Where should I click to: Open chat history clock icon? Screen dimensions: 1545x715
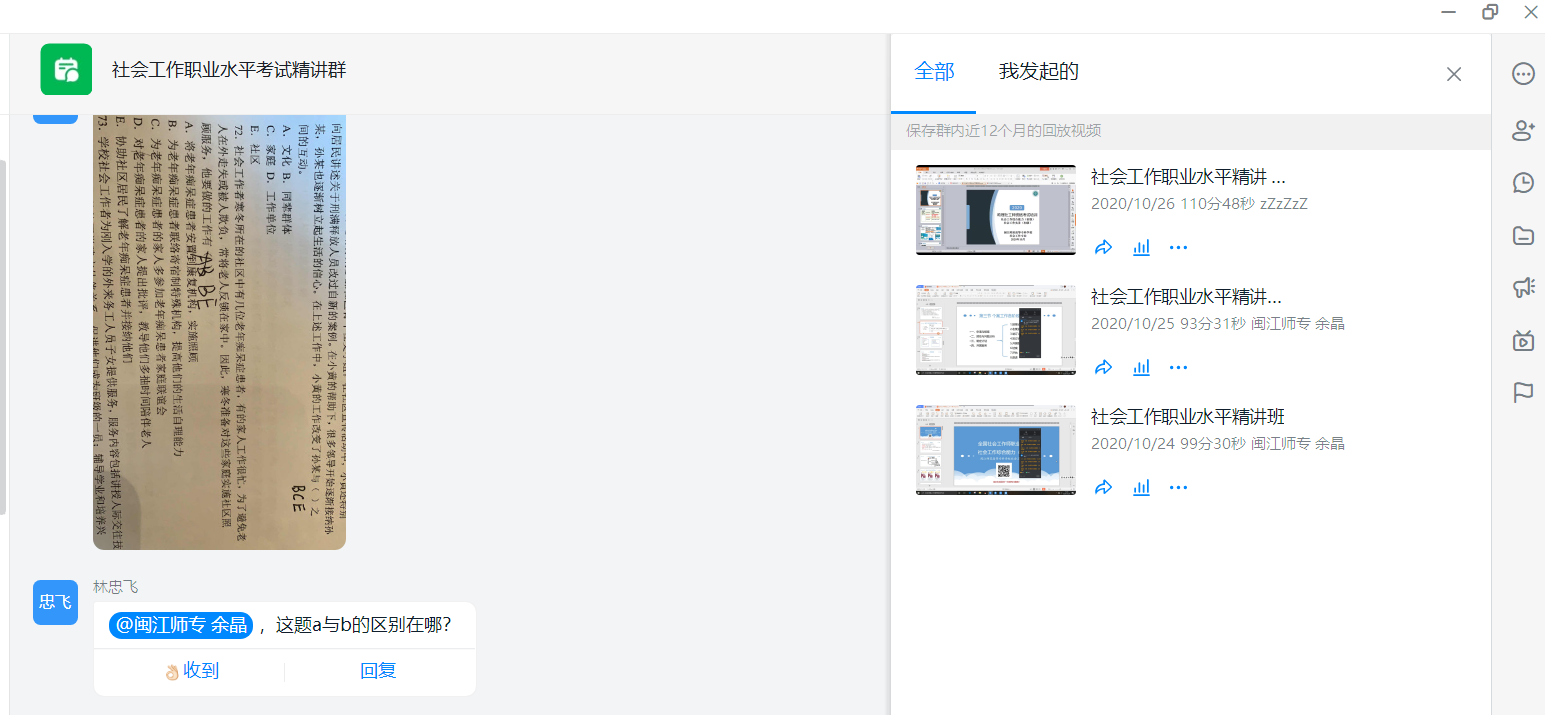[x=1523, y=182]
